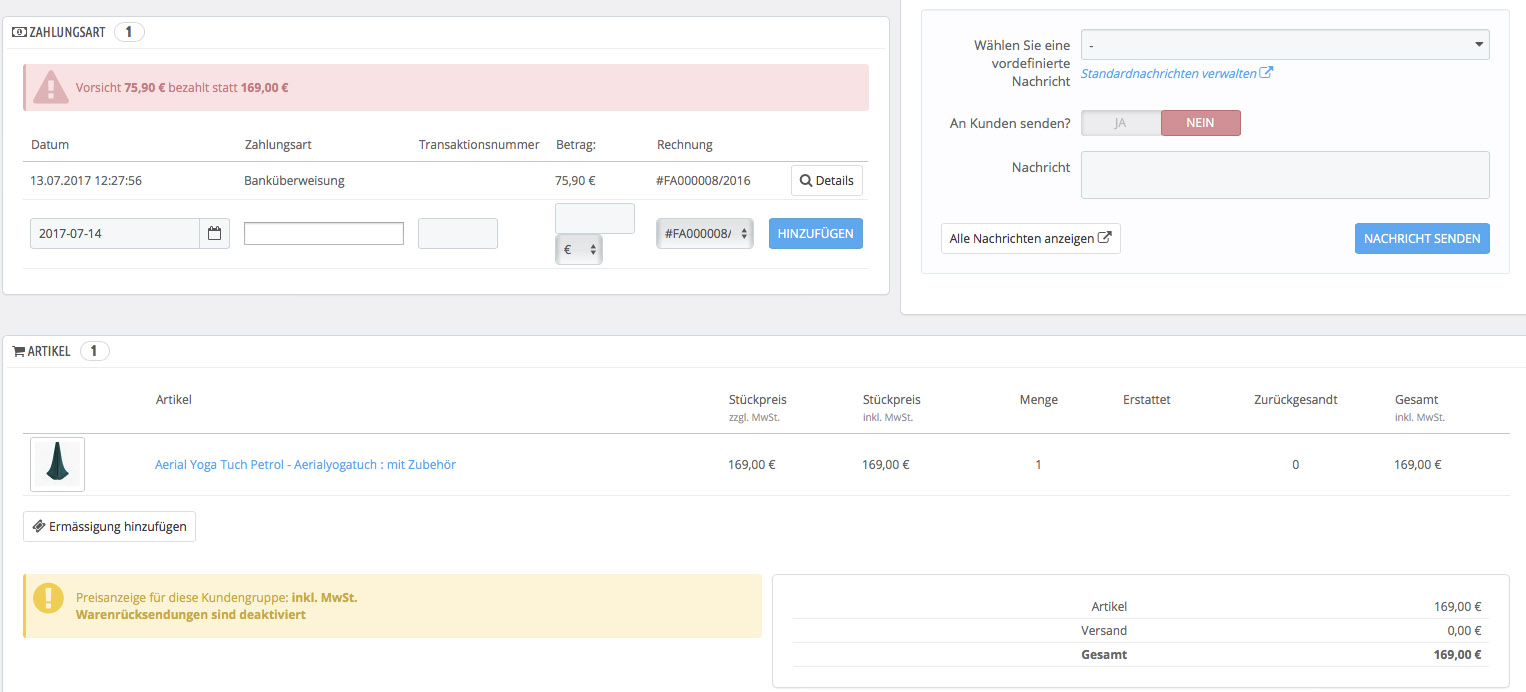Image resolution: width=1526 pixels, height=692 pixels.
Task: Set An Kunden senden to JA
Action: 1121,123
